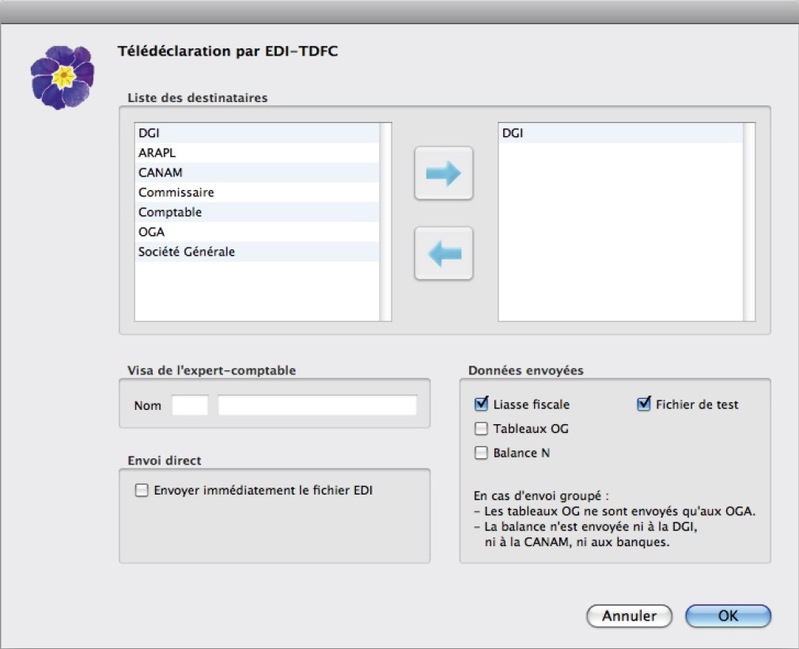
Task: Uncheck the Liasse fiscale checkbox
Action: click(x=481, y=404)
